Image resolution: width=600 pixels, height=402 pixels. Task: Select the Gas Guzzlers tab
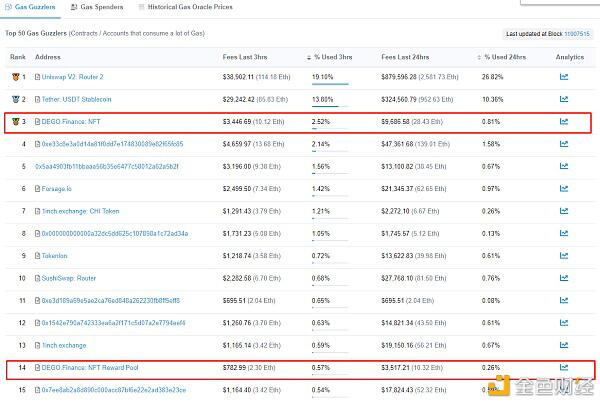30,7
